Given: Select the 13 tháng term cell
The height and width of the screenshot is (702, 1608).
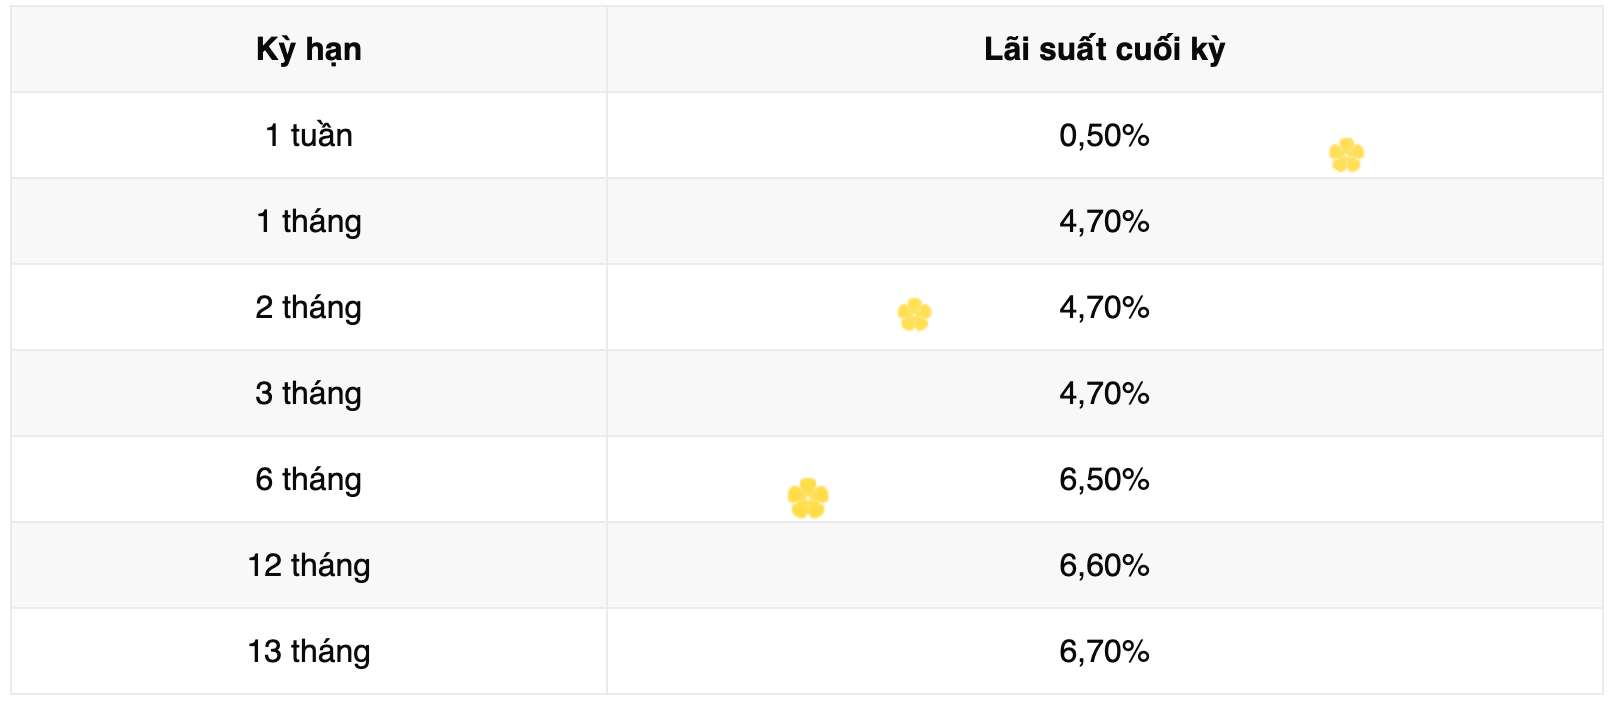Looking at the screenshot, I should (308, 651).
